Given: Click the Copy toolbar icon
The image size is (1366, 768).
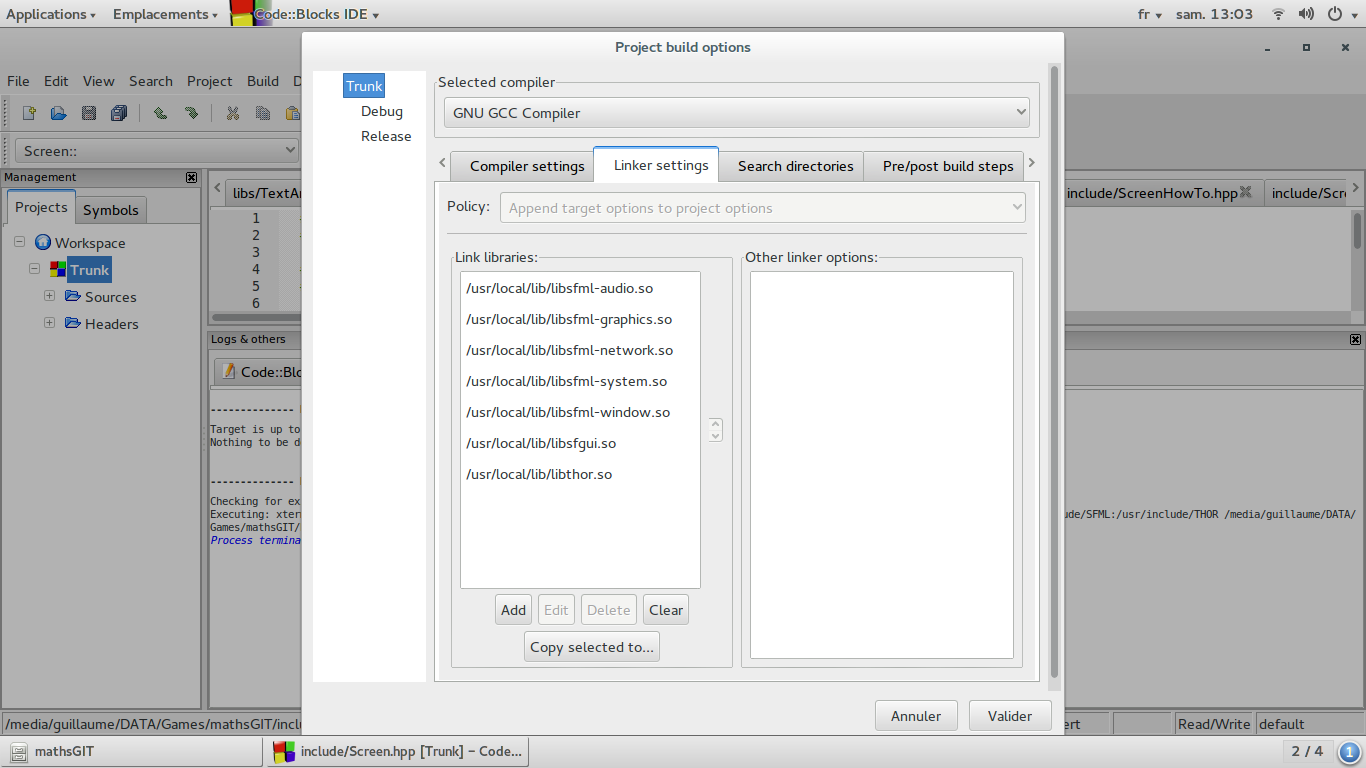Looking at the screenshot, I should [x=263, y=113].
